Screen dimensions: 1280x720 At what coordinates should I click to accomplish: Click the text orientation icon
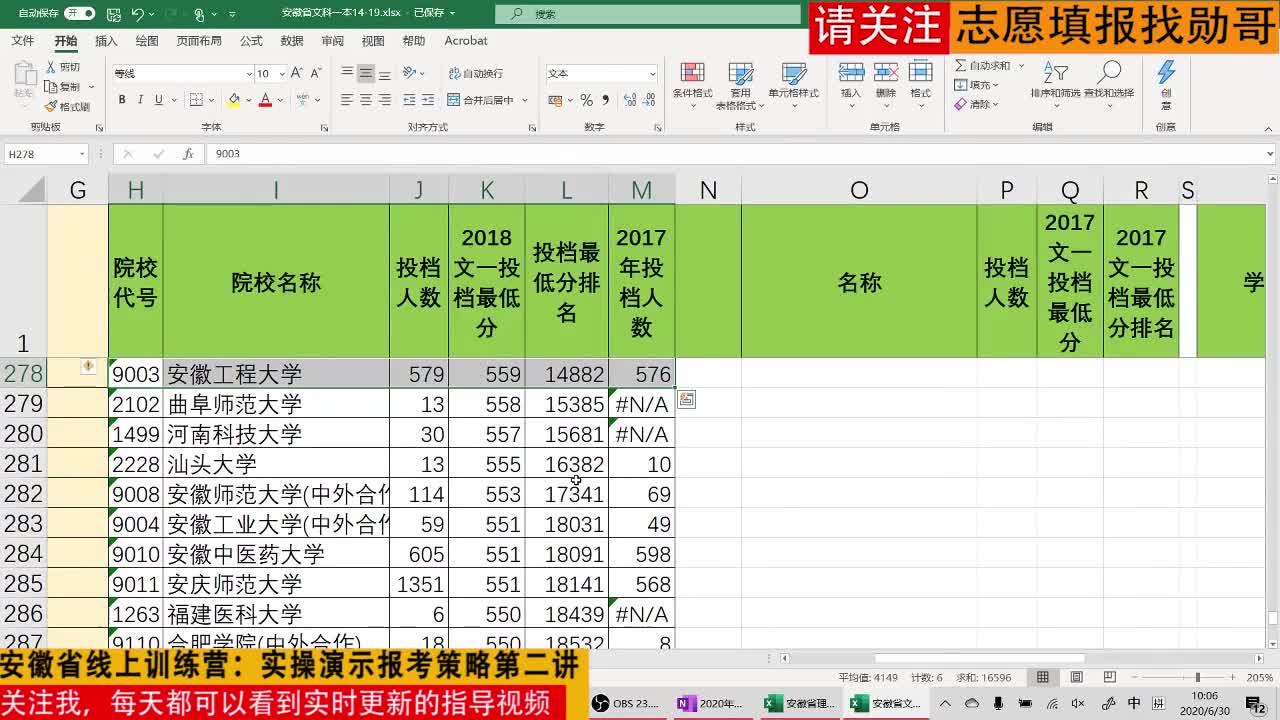[x=410, y=73]
